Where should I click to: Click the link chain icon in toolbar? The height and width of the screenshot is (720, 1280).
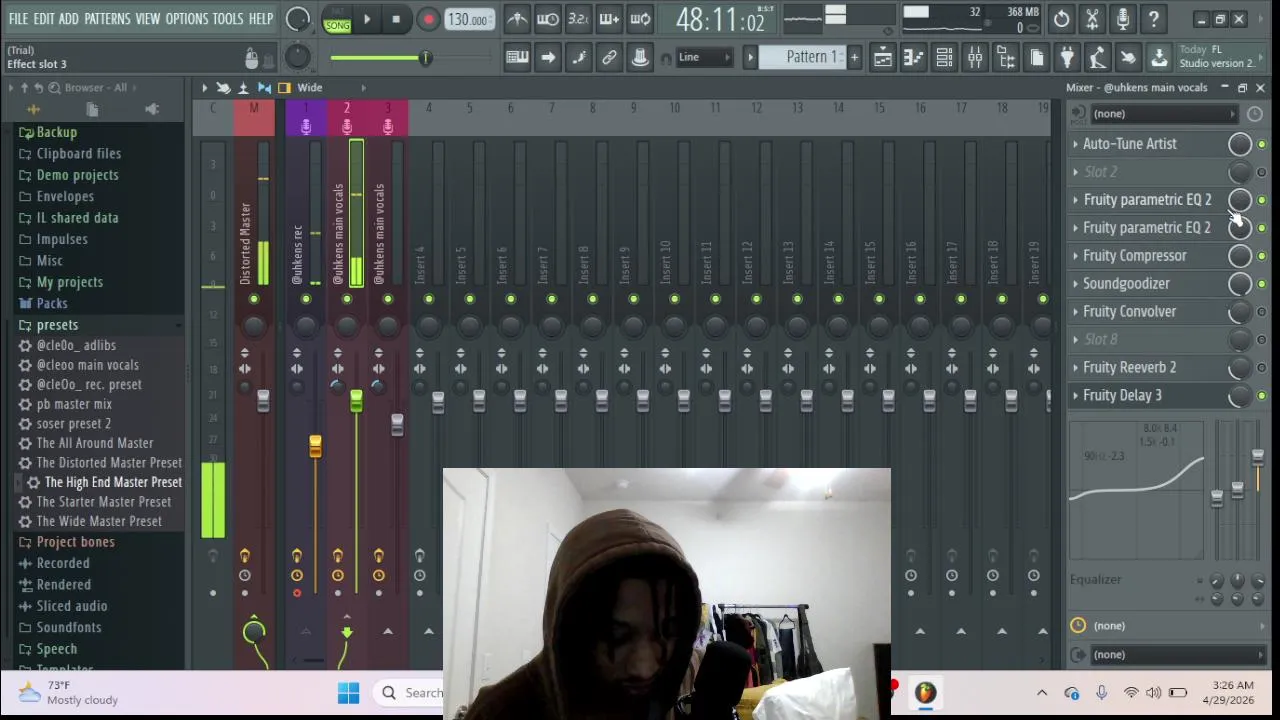pyautogui.click(x=609, y=57)
